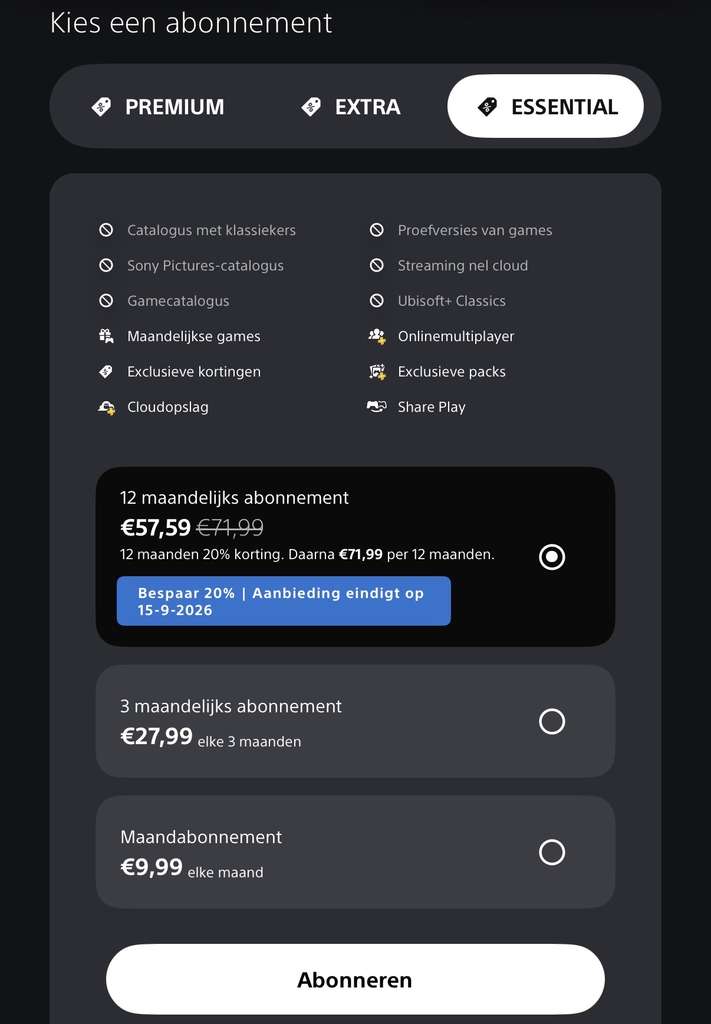The image size is (711, 1024).
Task: Click the Exclusieve kortingen discount icon
Action: click(106, 372)
